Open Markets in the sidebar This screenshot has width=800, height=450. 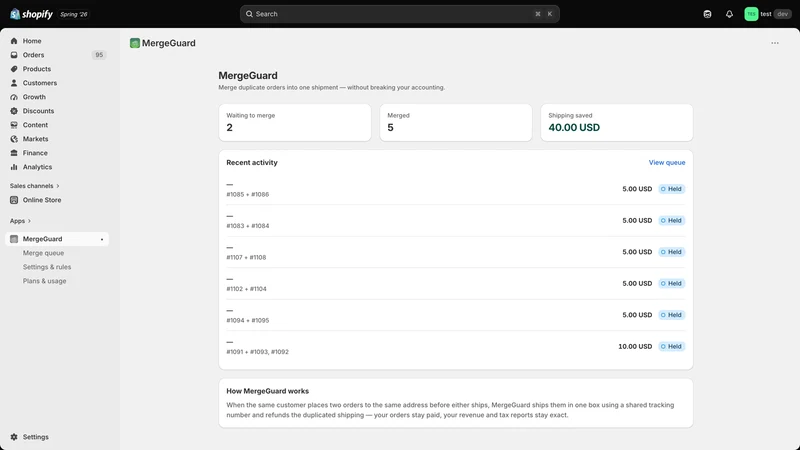point(35,139)
